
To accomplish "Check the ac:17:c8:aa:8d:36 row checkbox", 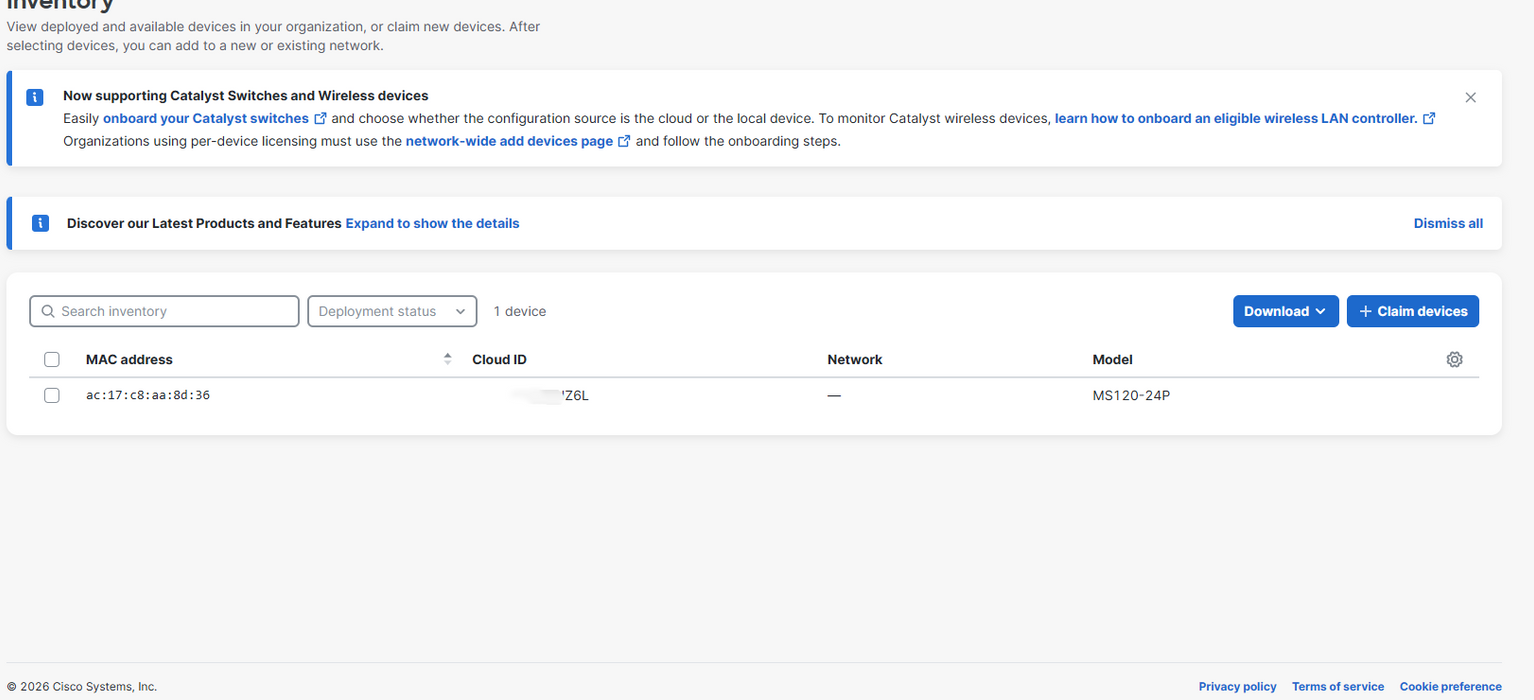I will click(x=52, y=395).
